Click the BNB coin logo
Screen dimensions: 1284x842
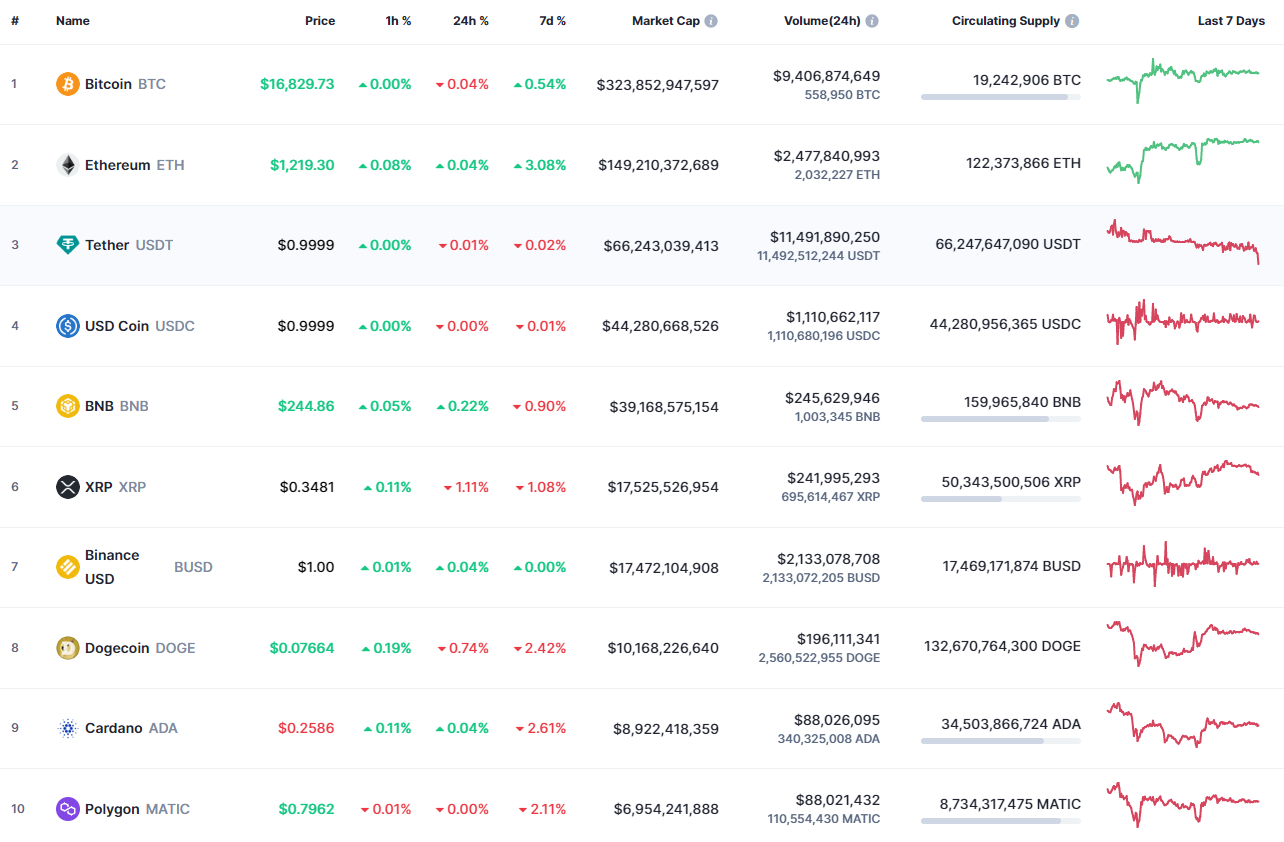[67, 406]
